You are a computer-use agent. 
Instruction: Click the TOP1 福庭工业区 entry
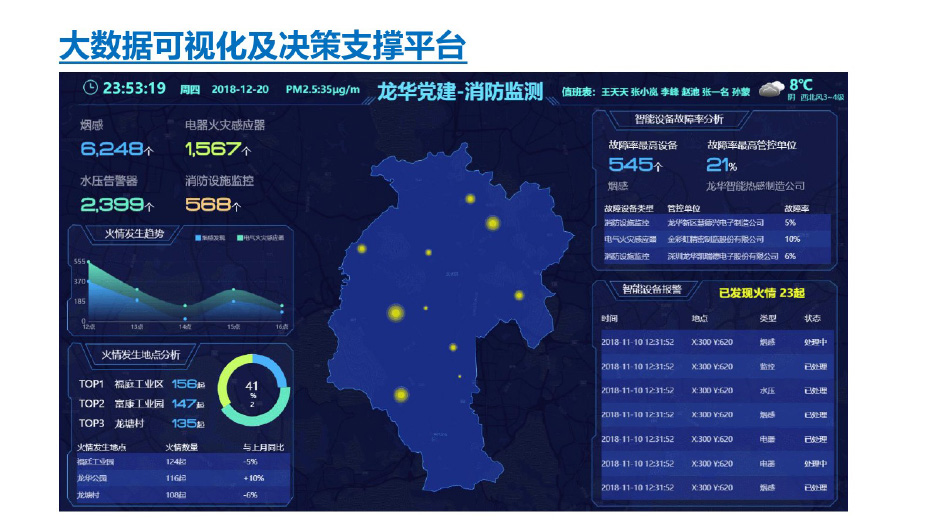[x=140, y=384]
